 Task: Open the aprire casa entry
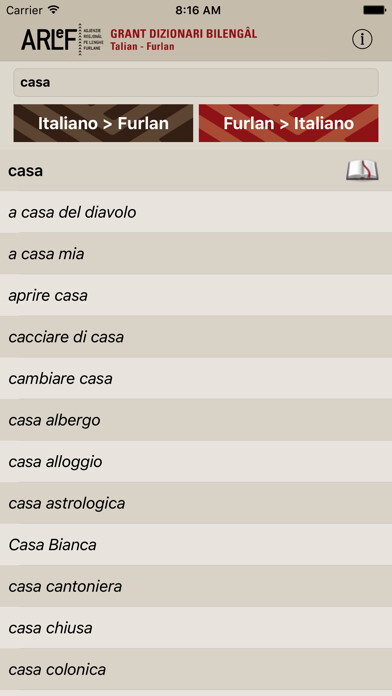click(x=196, y=295)
